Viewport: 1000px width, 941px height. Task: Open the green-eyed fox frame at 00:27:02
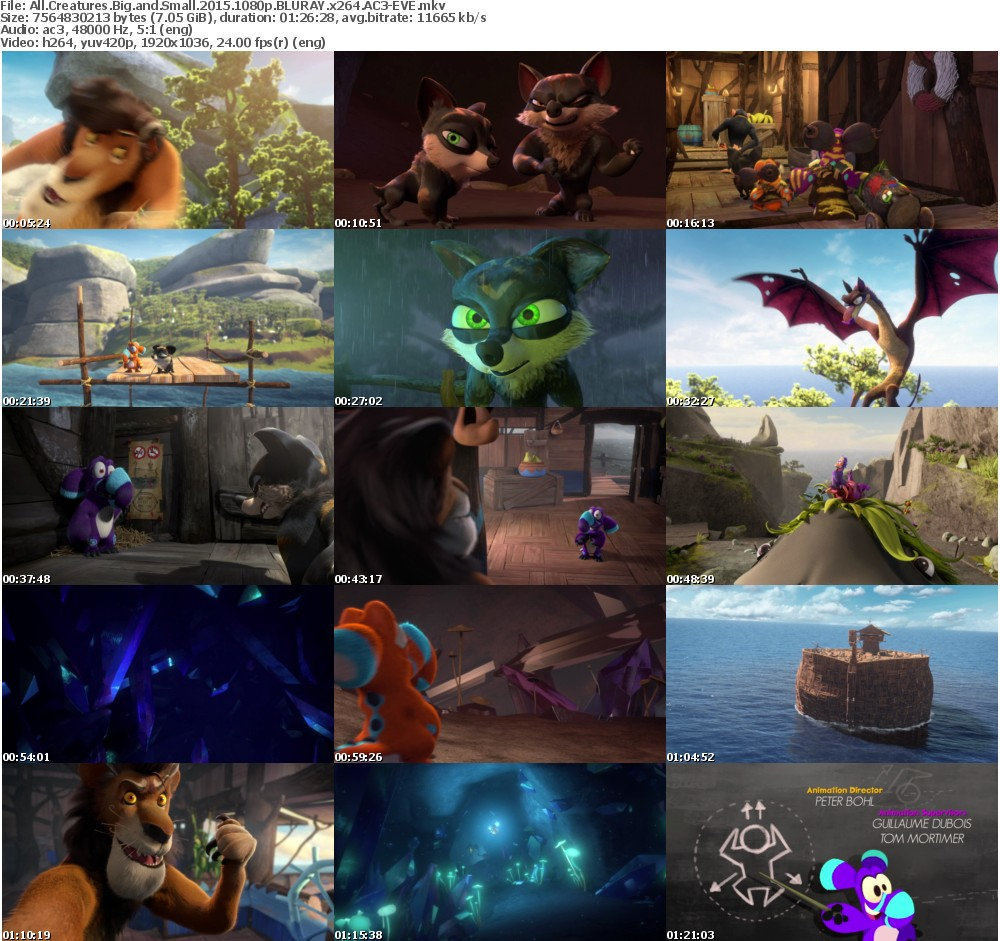tap(499, 318)
